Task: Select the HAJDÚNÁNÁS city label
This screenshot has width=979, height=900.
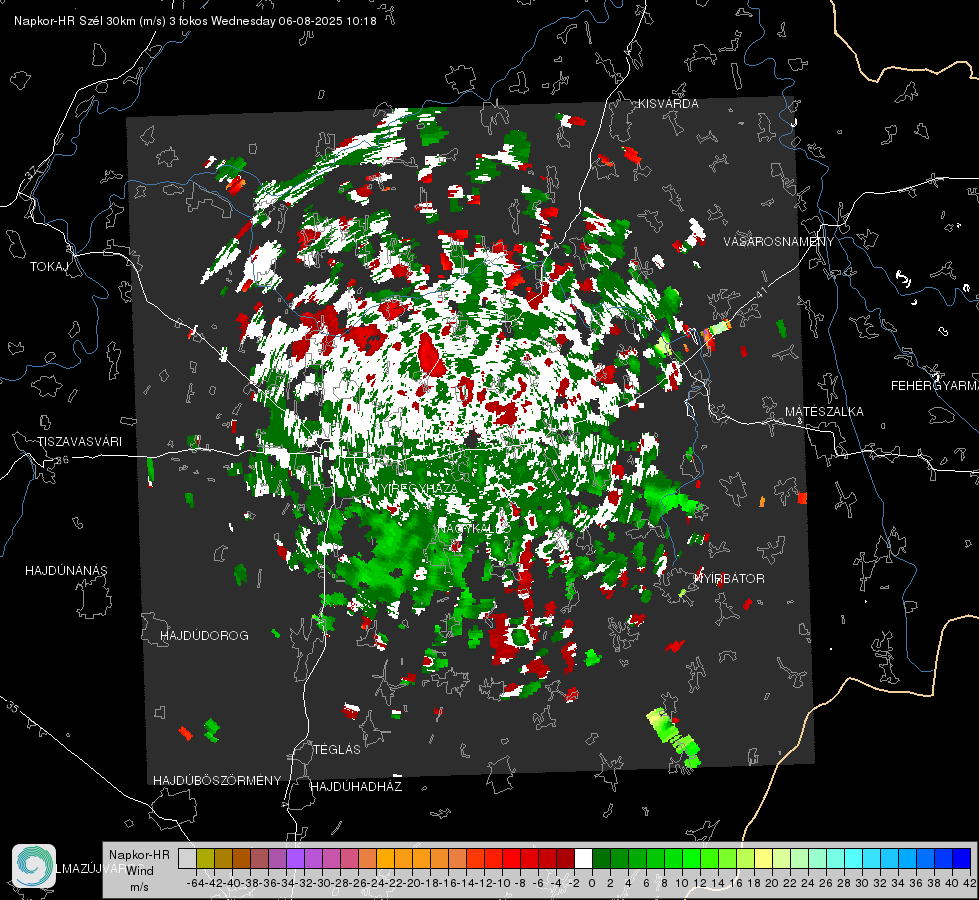Action: click(66, 571)
